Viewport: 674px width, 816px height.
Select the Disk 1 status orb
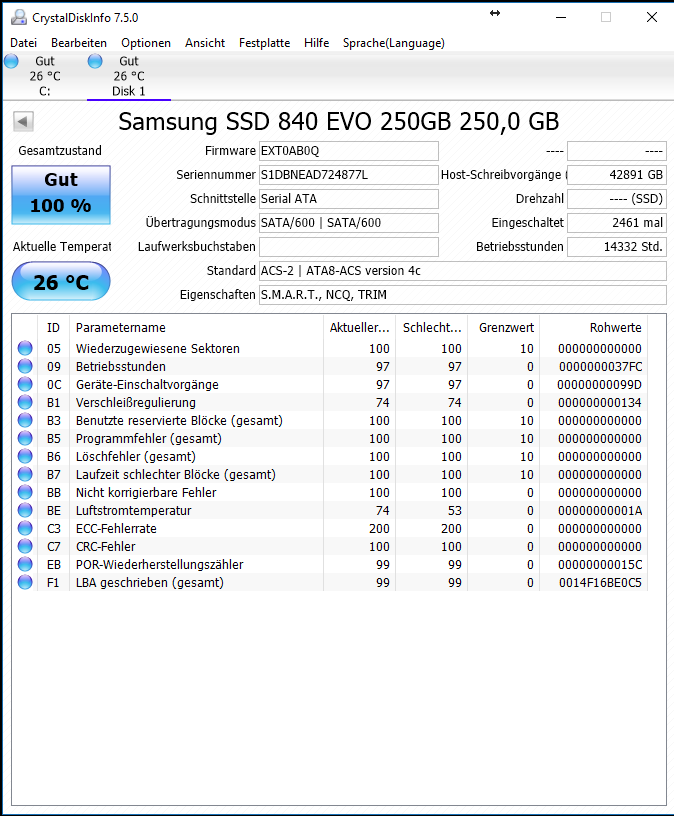click(x=95, y=61)
